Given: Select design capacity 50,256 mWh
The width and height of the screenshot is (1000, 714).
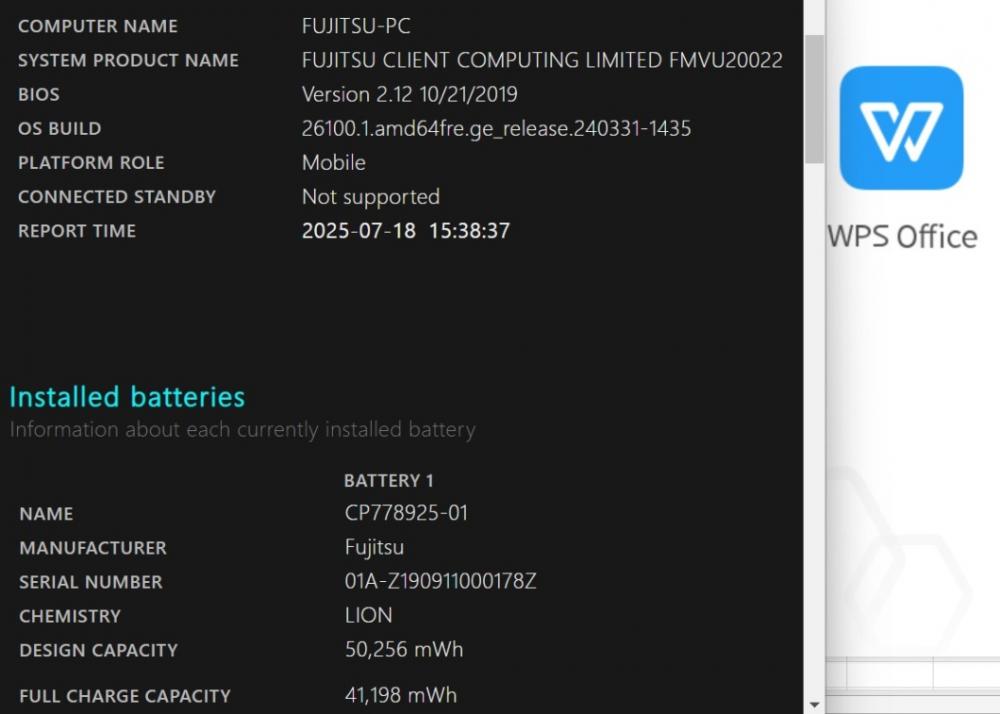Looking at the screenshot, I should click(x=404, y=650).
